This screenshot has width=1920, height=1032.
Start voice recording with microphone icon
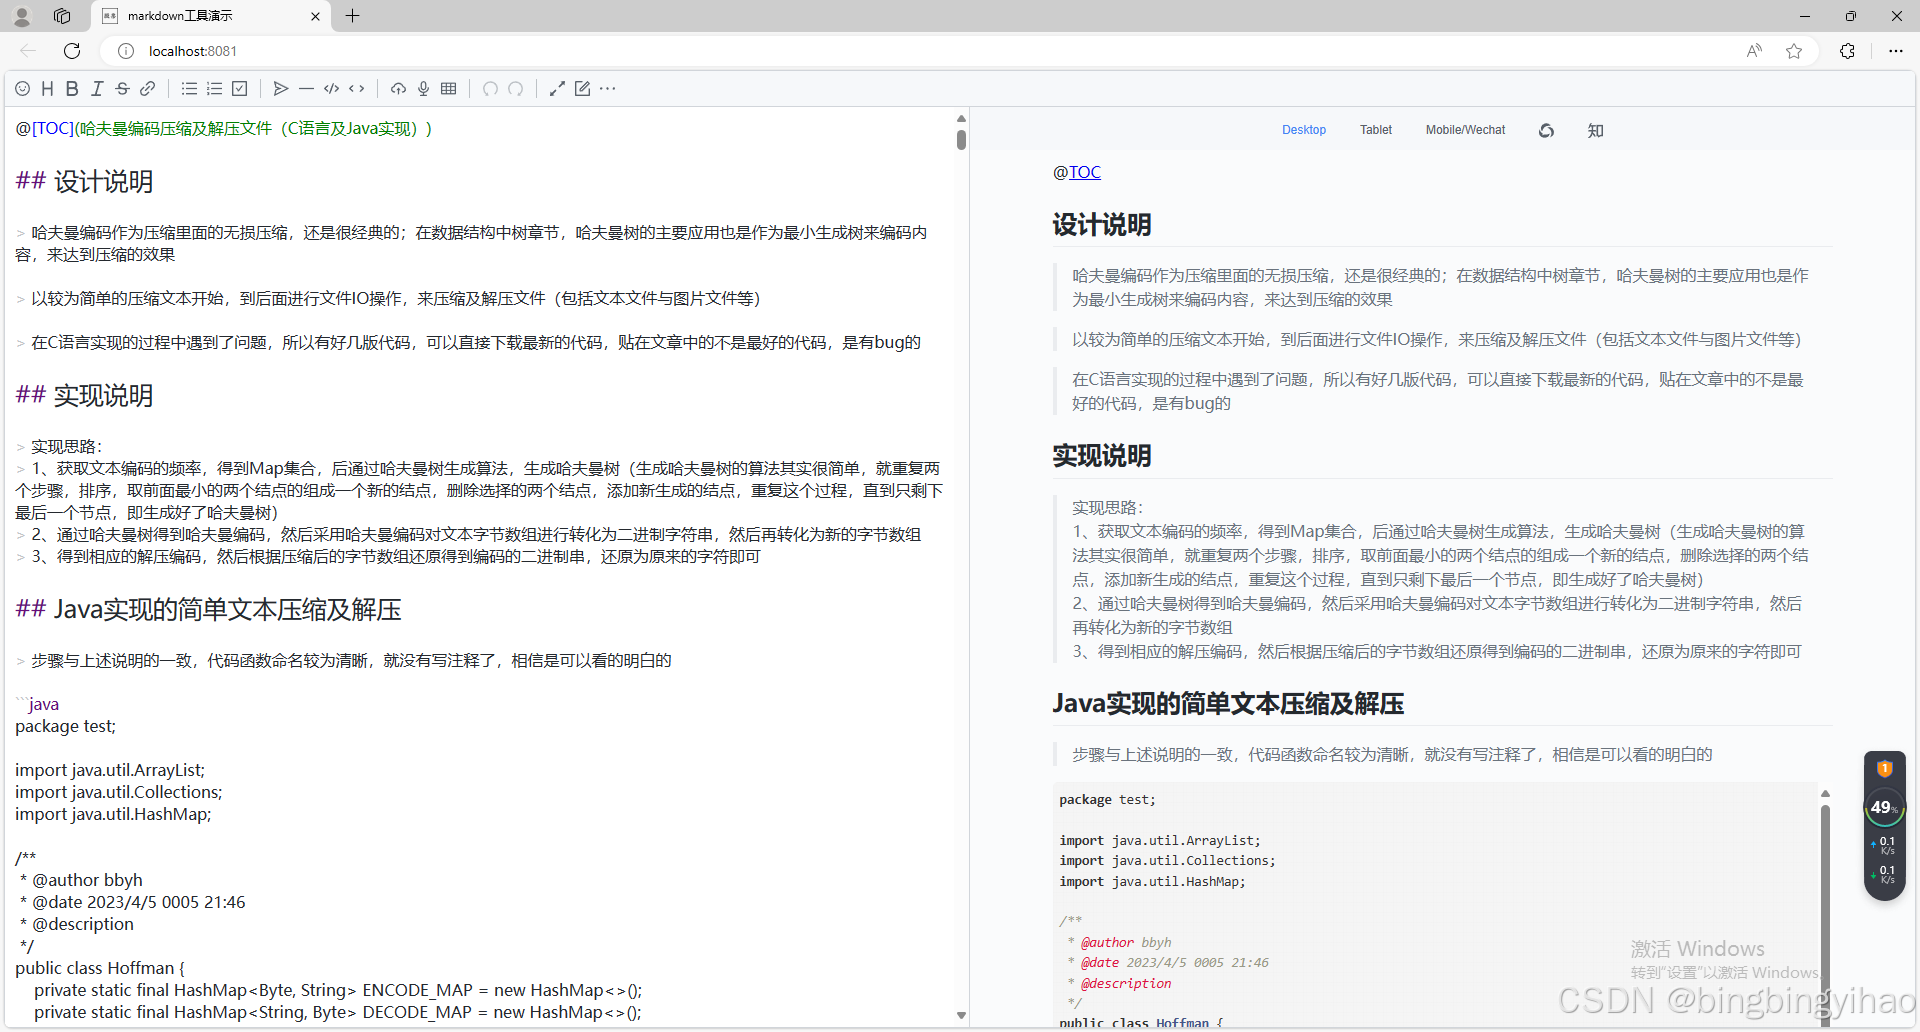(424, 89)
